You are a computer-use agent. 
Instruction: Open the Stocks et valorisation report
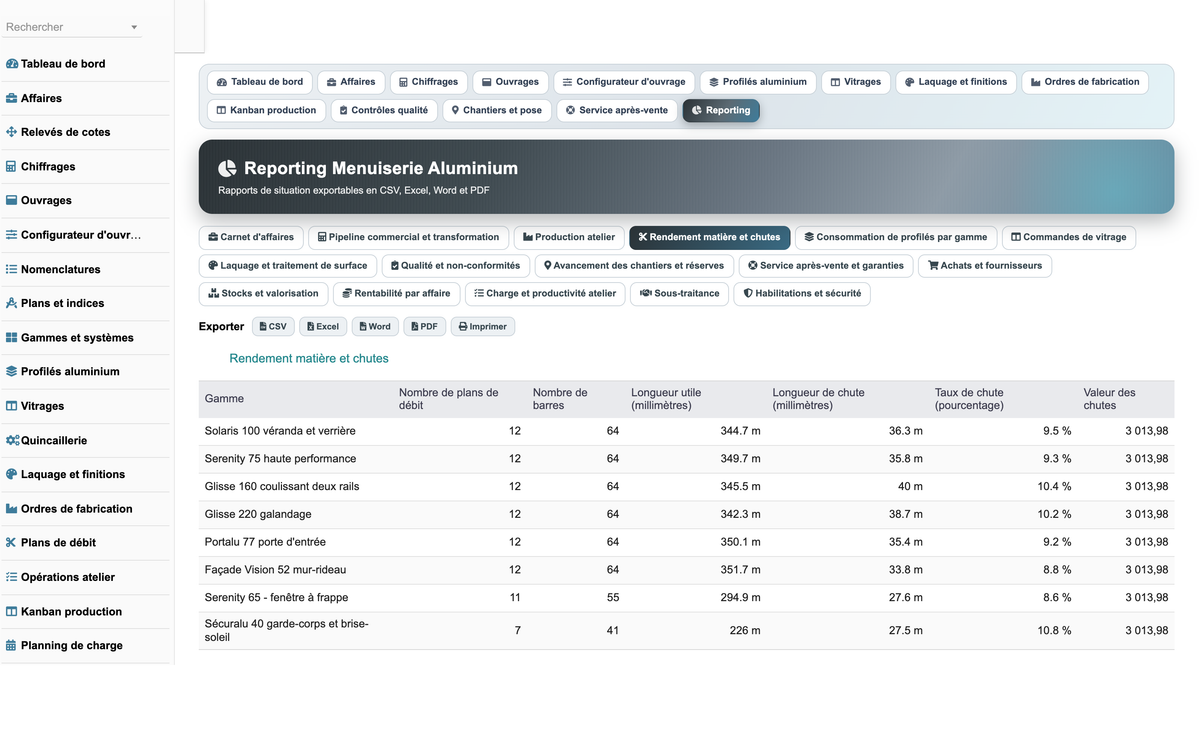(263, 293)
